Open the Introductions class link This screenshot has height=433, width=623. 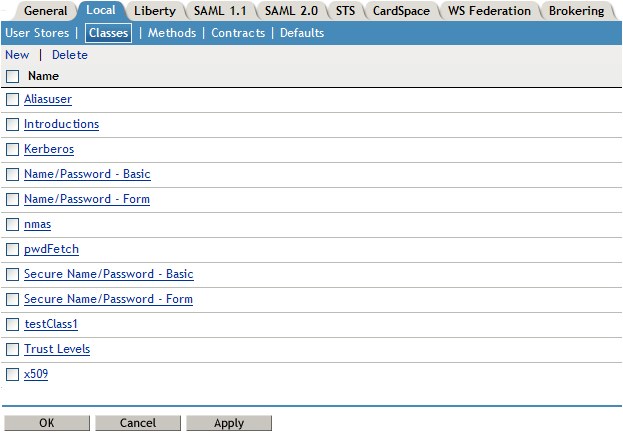(61, 124)
